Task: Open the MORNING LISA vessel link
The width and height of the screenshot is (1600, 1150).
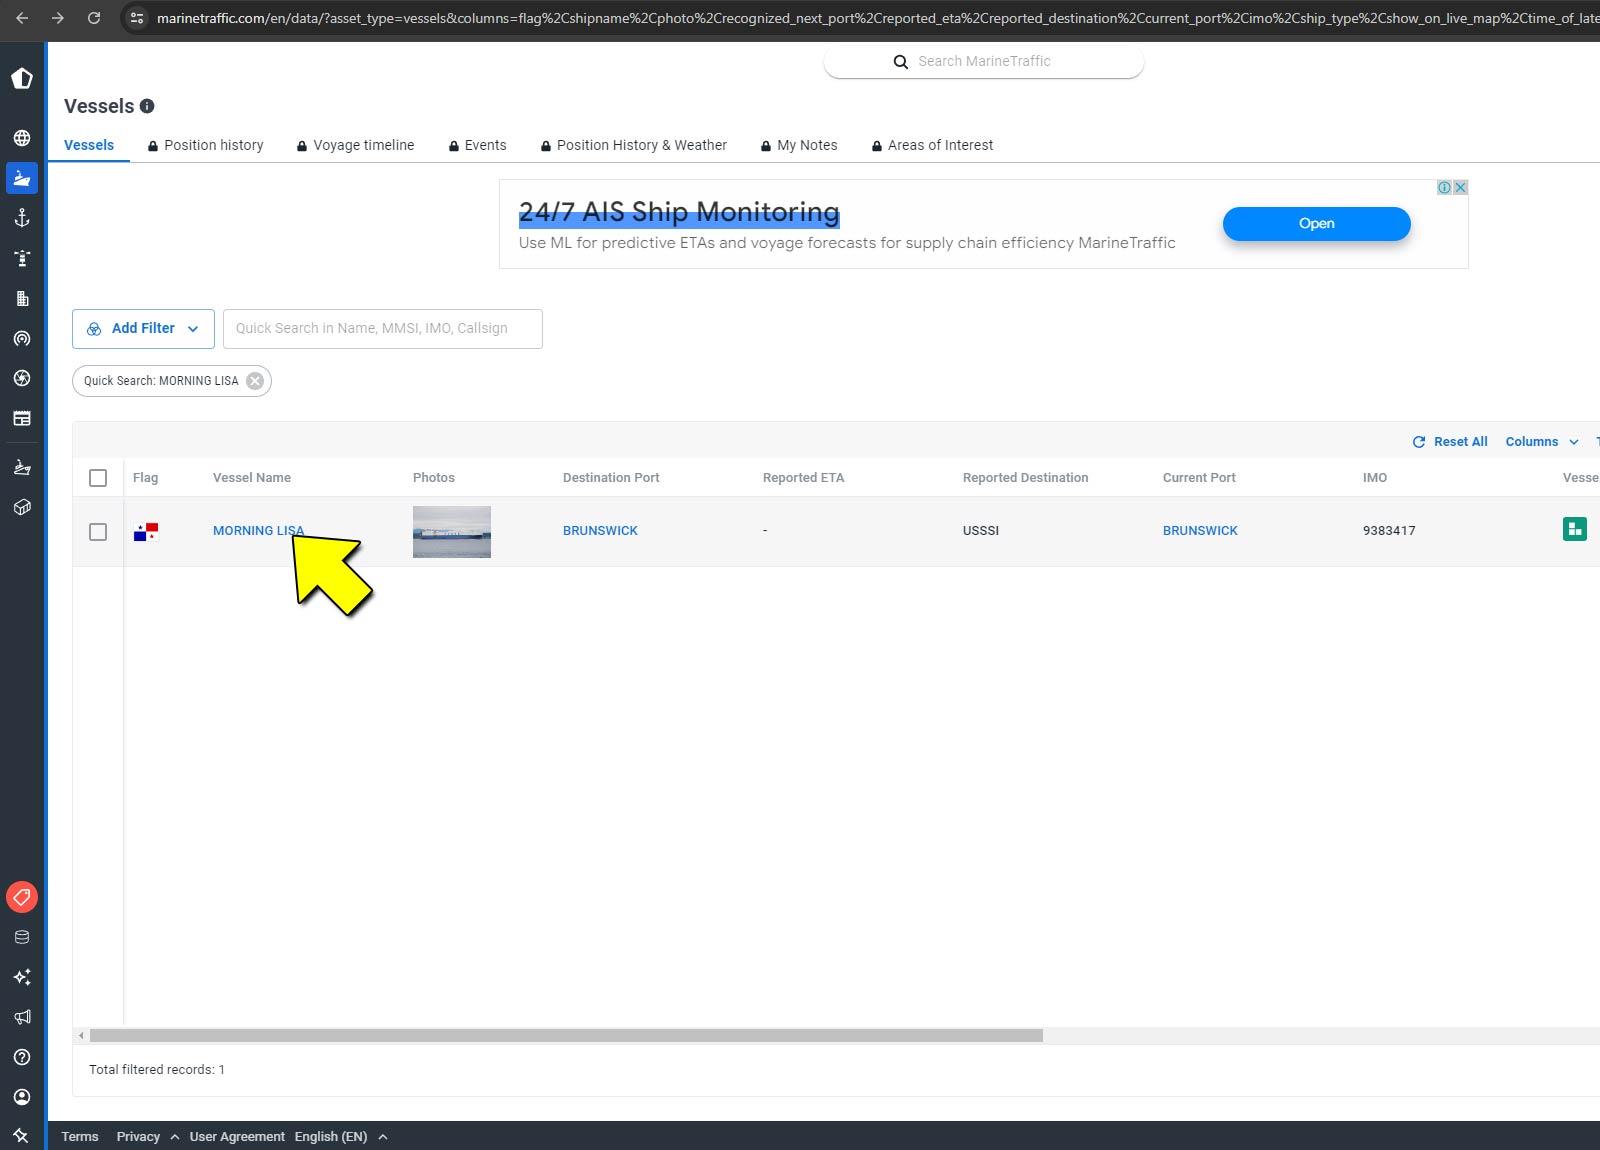Action: coord(258,531)
